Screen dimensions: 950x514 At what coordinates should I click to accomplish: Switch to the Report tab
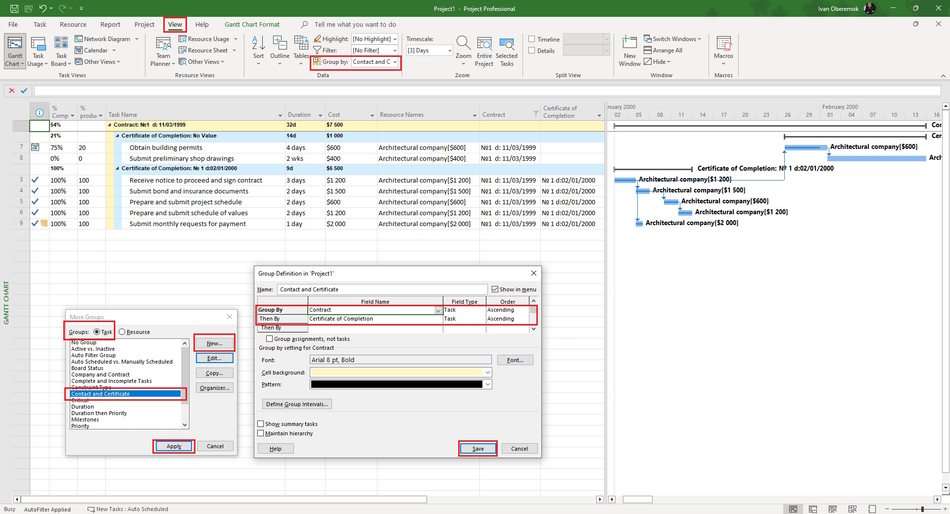point(110,24)
